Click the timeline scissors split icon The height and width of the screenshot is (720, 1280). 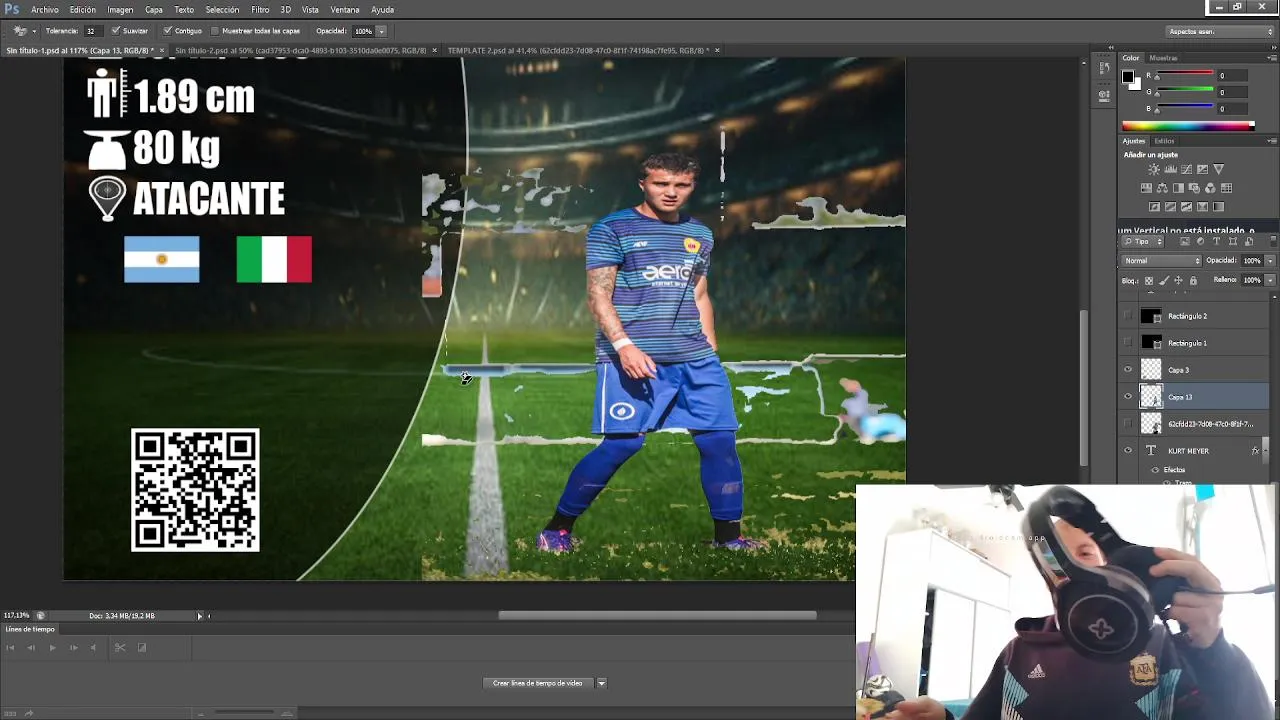click(120, 647)
